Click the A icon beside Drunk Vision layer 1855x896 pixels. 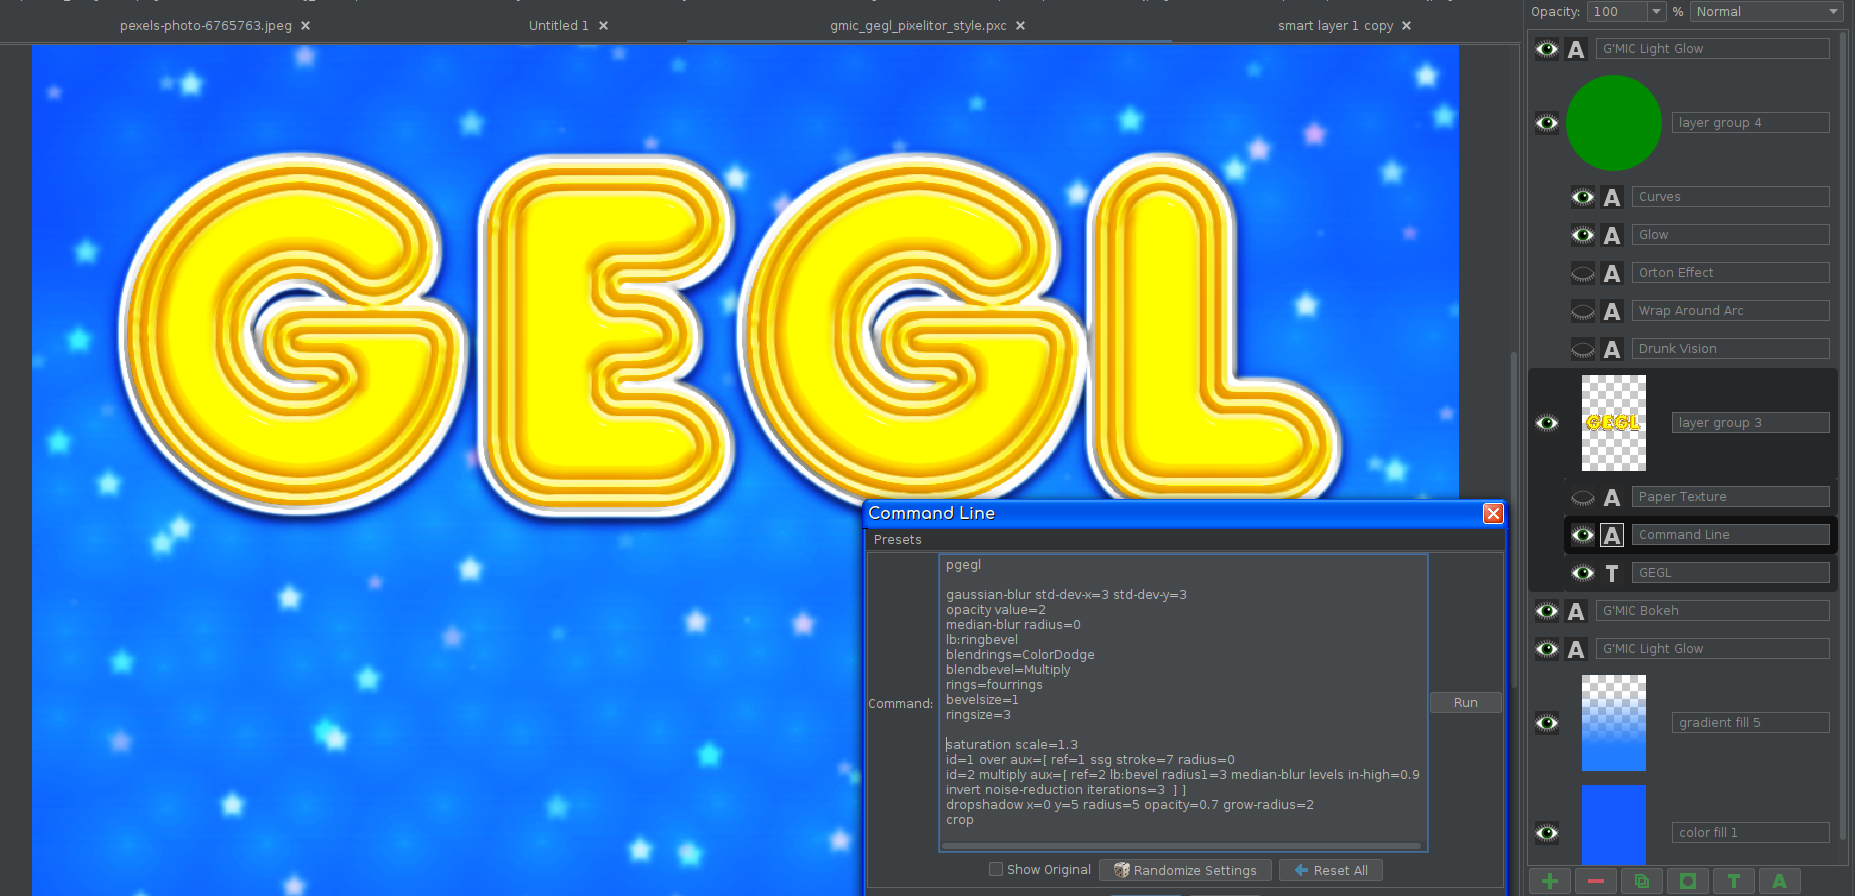click(x=1611, y=349)
